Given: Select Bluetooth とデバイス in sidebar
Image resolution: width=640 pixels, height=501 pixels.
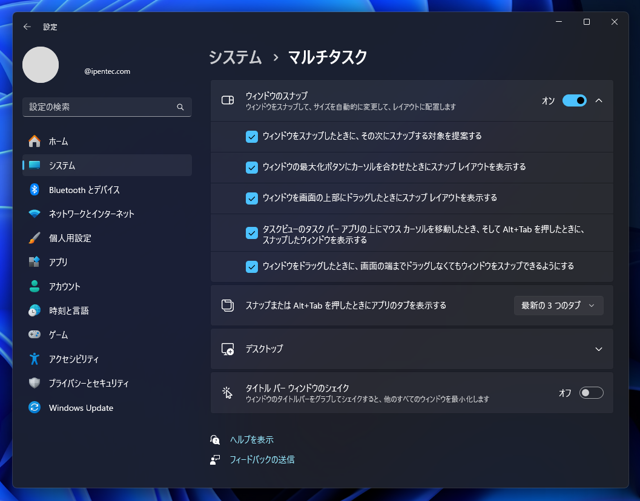Looking at the screenshot, I should (x=107, y=189).
